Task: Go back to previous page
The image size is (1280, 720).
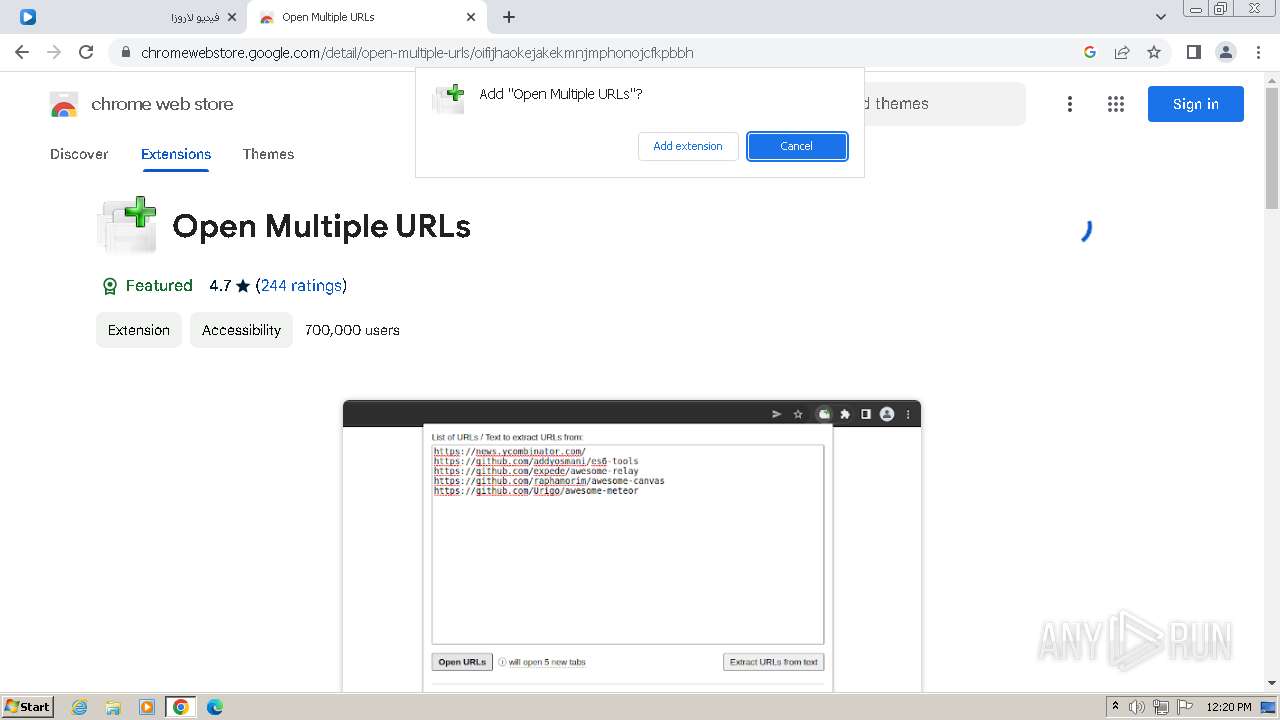Action: [x=22, y=52]
